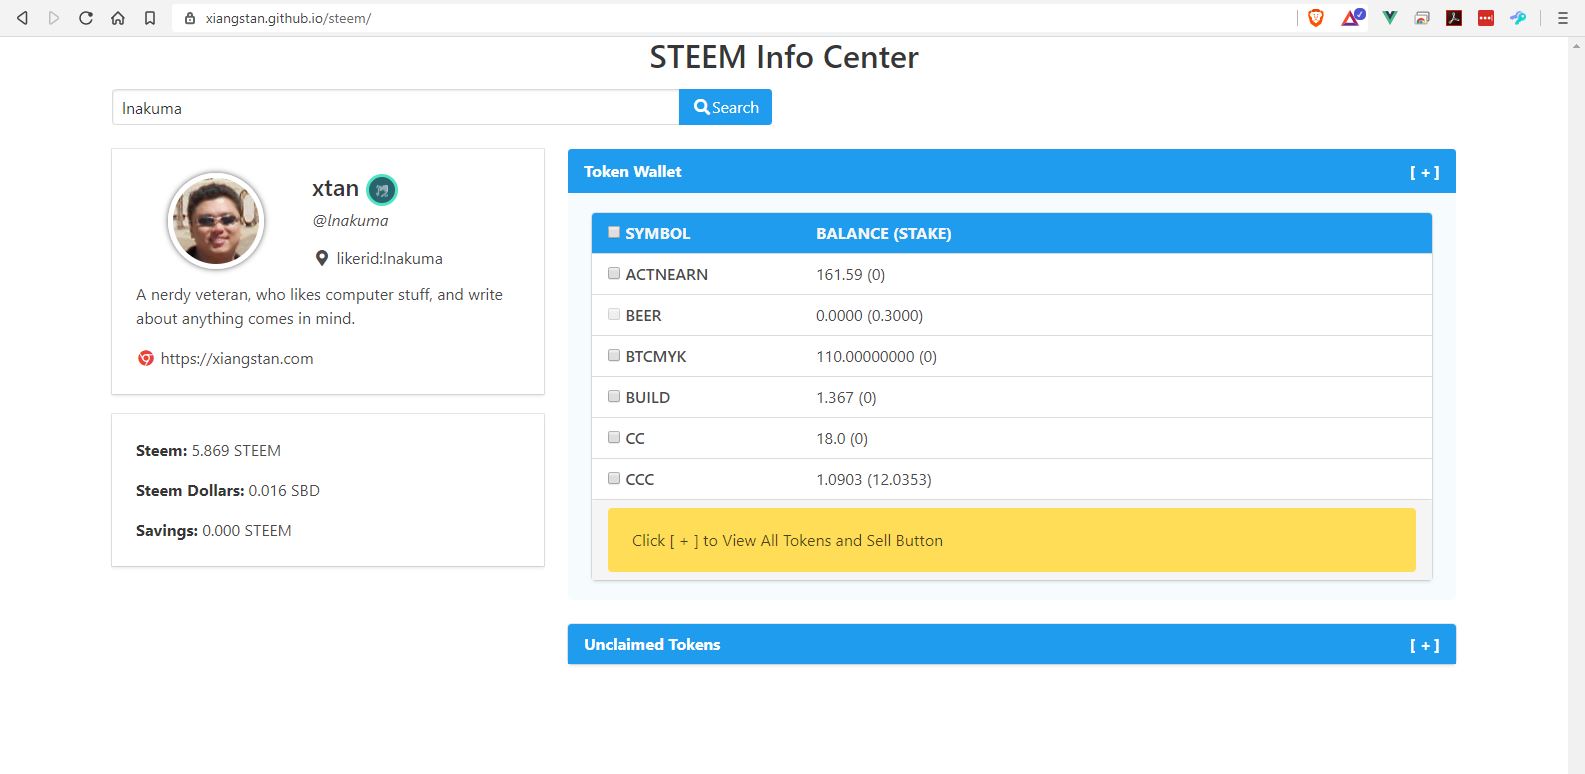The image size is (1585, 774).
Task: Reload the page with the refresh icon
Action: (86, 18)
